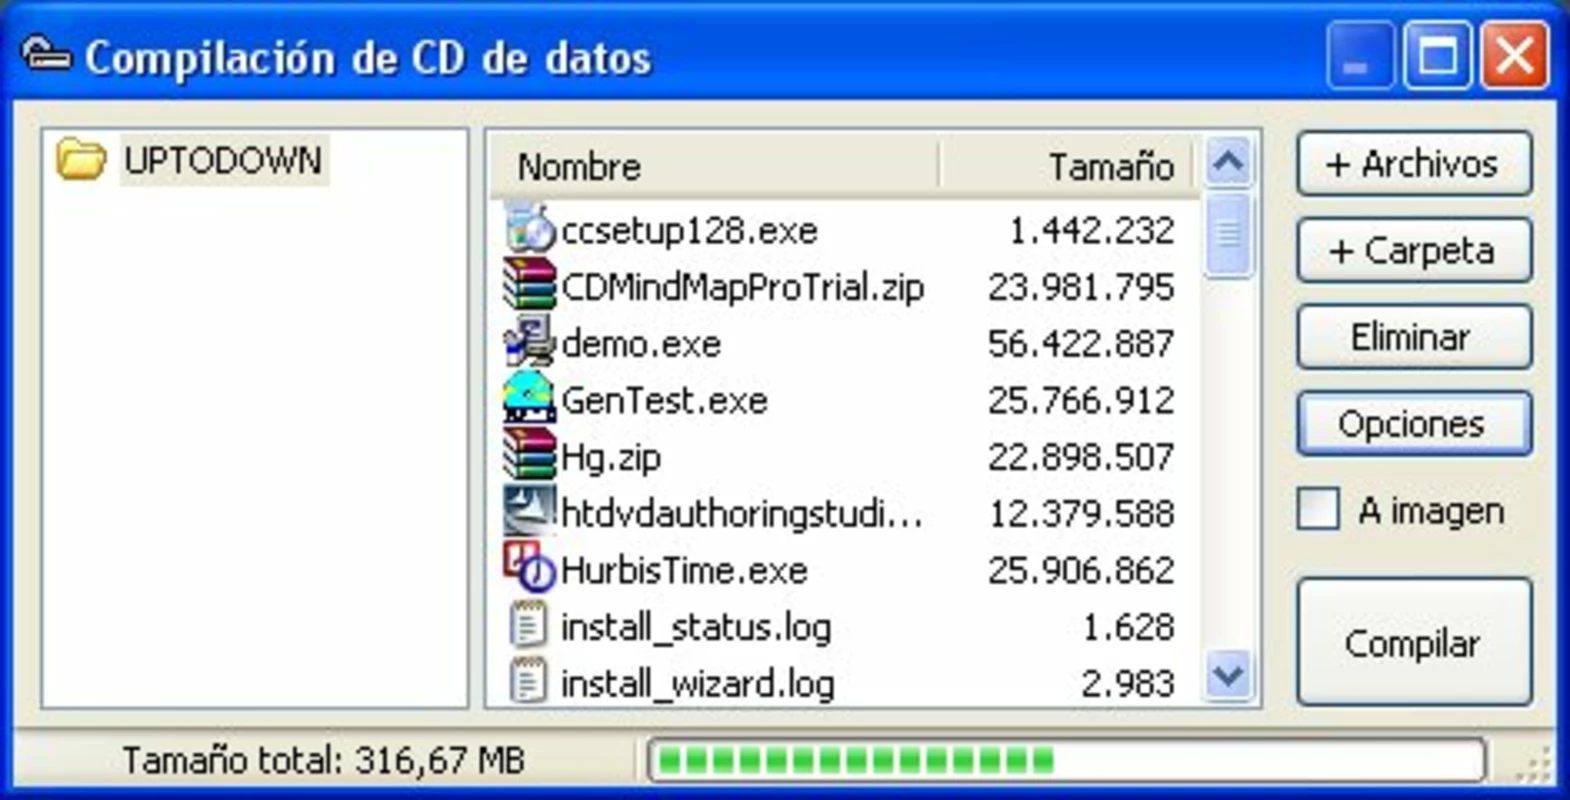1570x800 pixels.
Task: Select the Hg.zip archive icon
Action: (529, 455)
